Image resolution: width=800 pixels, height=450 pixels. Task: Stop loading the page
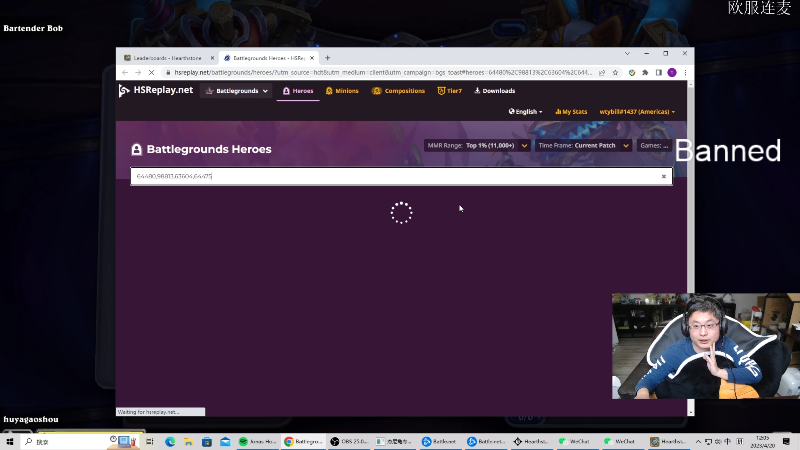coord(152,73)
